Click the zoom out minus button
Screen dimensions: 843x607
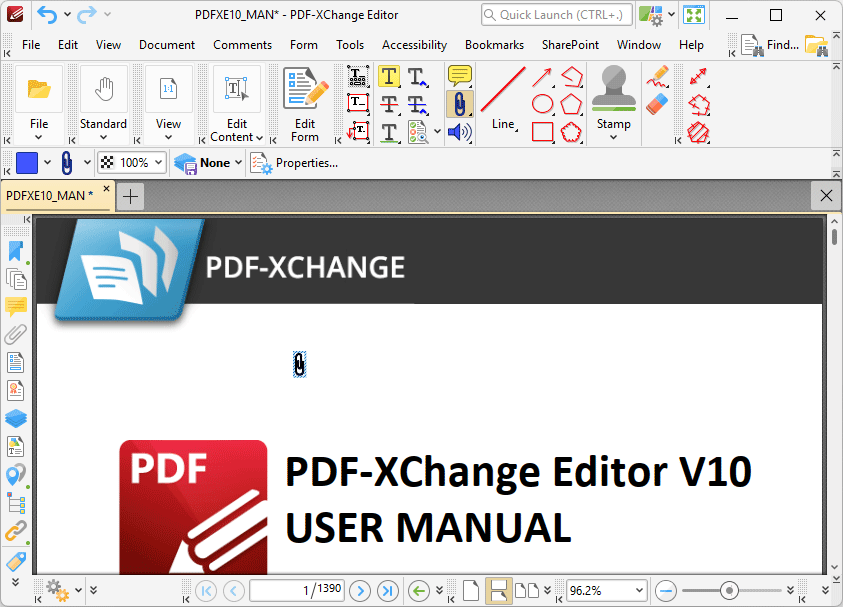point(666,591)
